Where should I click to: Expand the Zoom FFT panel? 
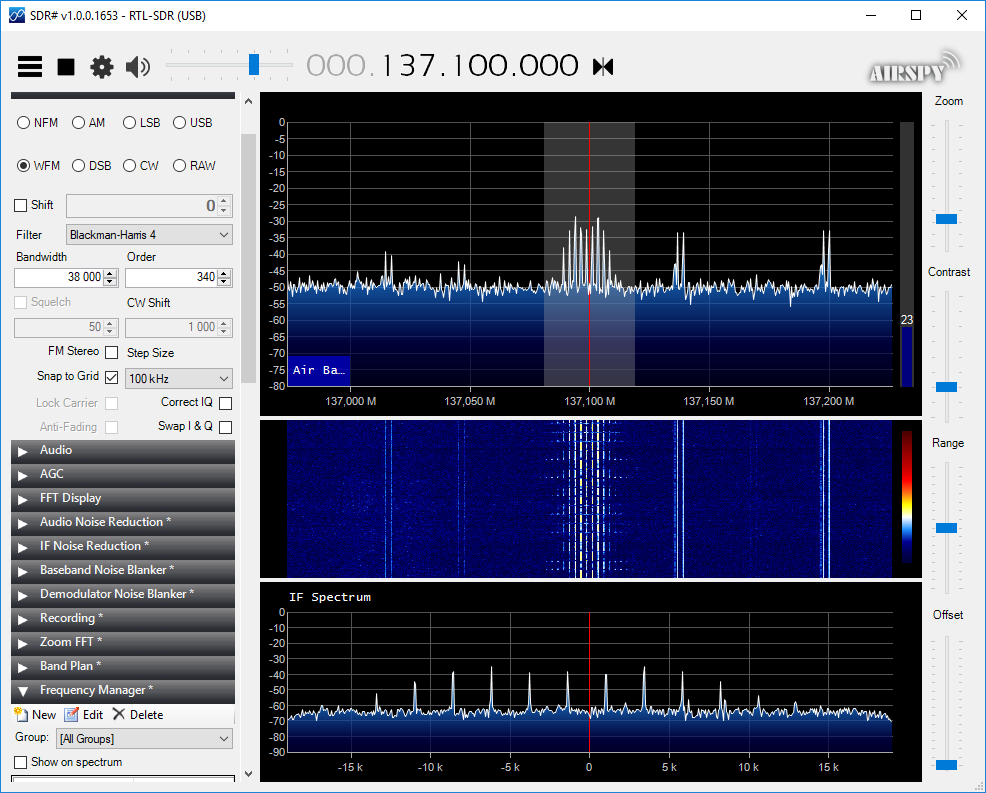[x=123, y=642]
